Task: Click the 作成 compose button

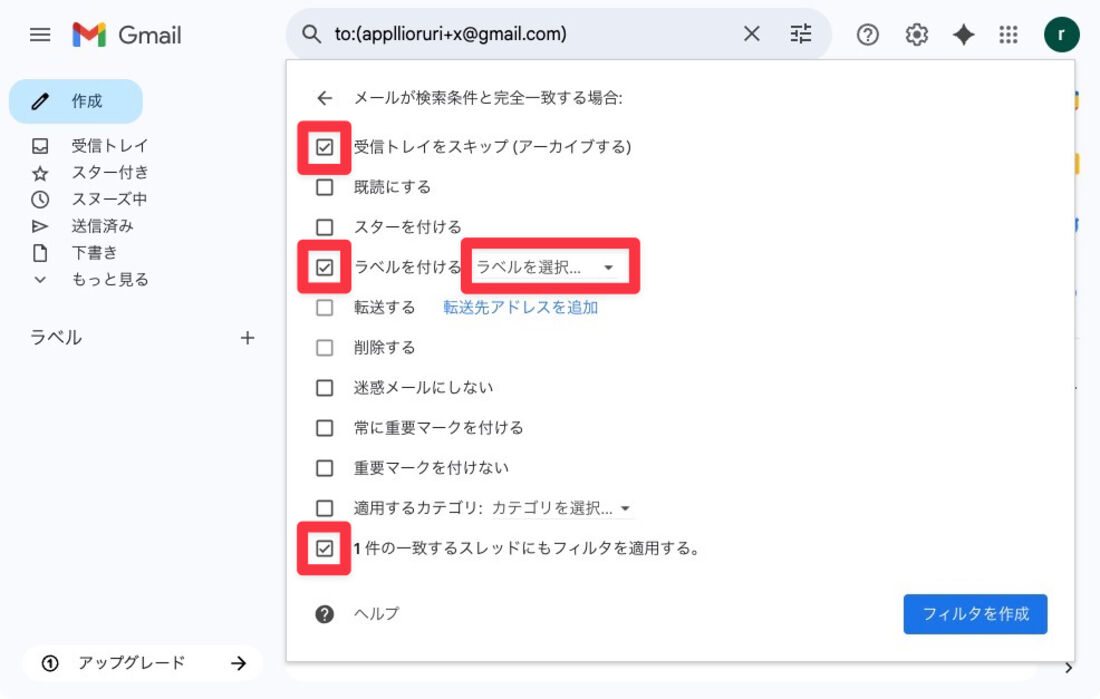Action: click(x=76, y=101)
